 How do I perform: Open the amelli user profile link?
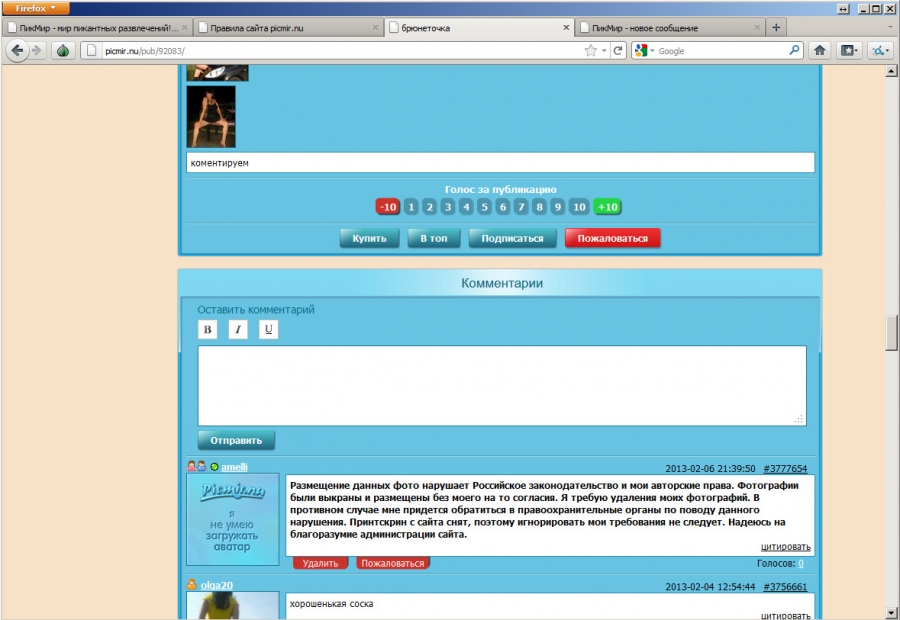(x=234, y=467)
